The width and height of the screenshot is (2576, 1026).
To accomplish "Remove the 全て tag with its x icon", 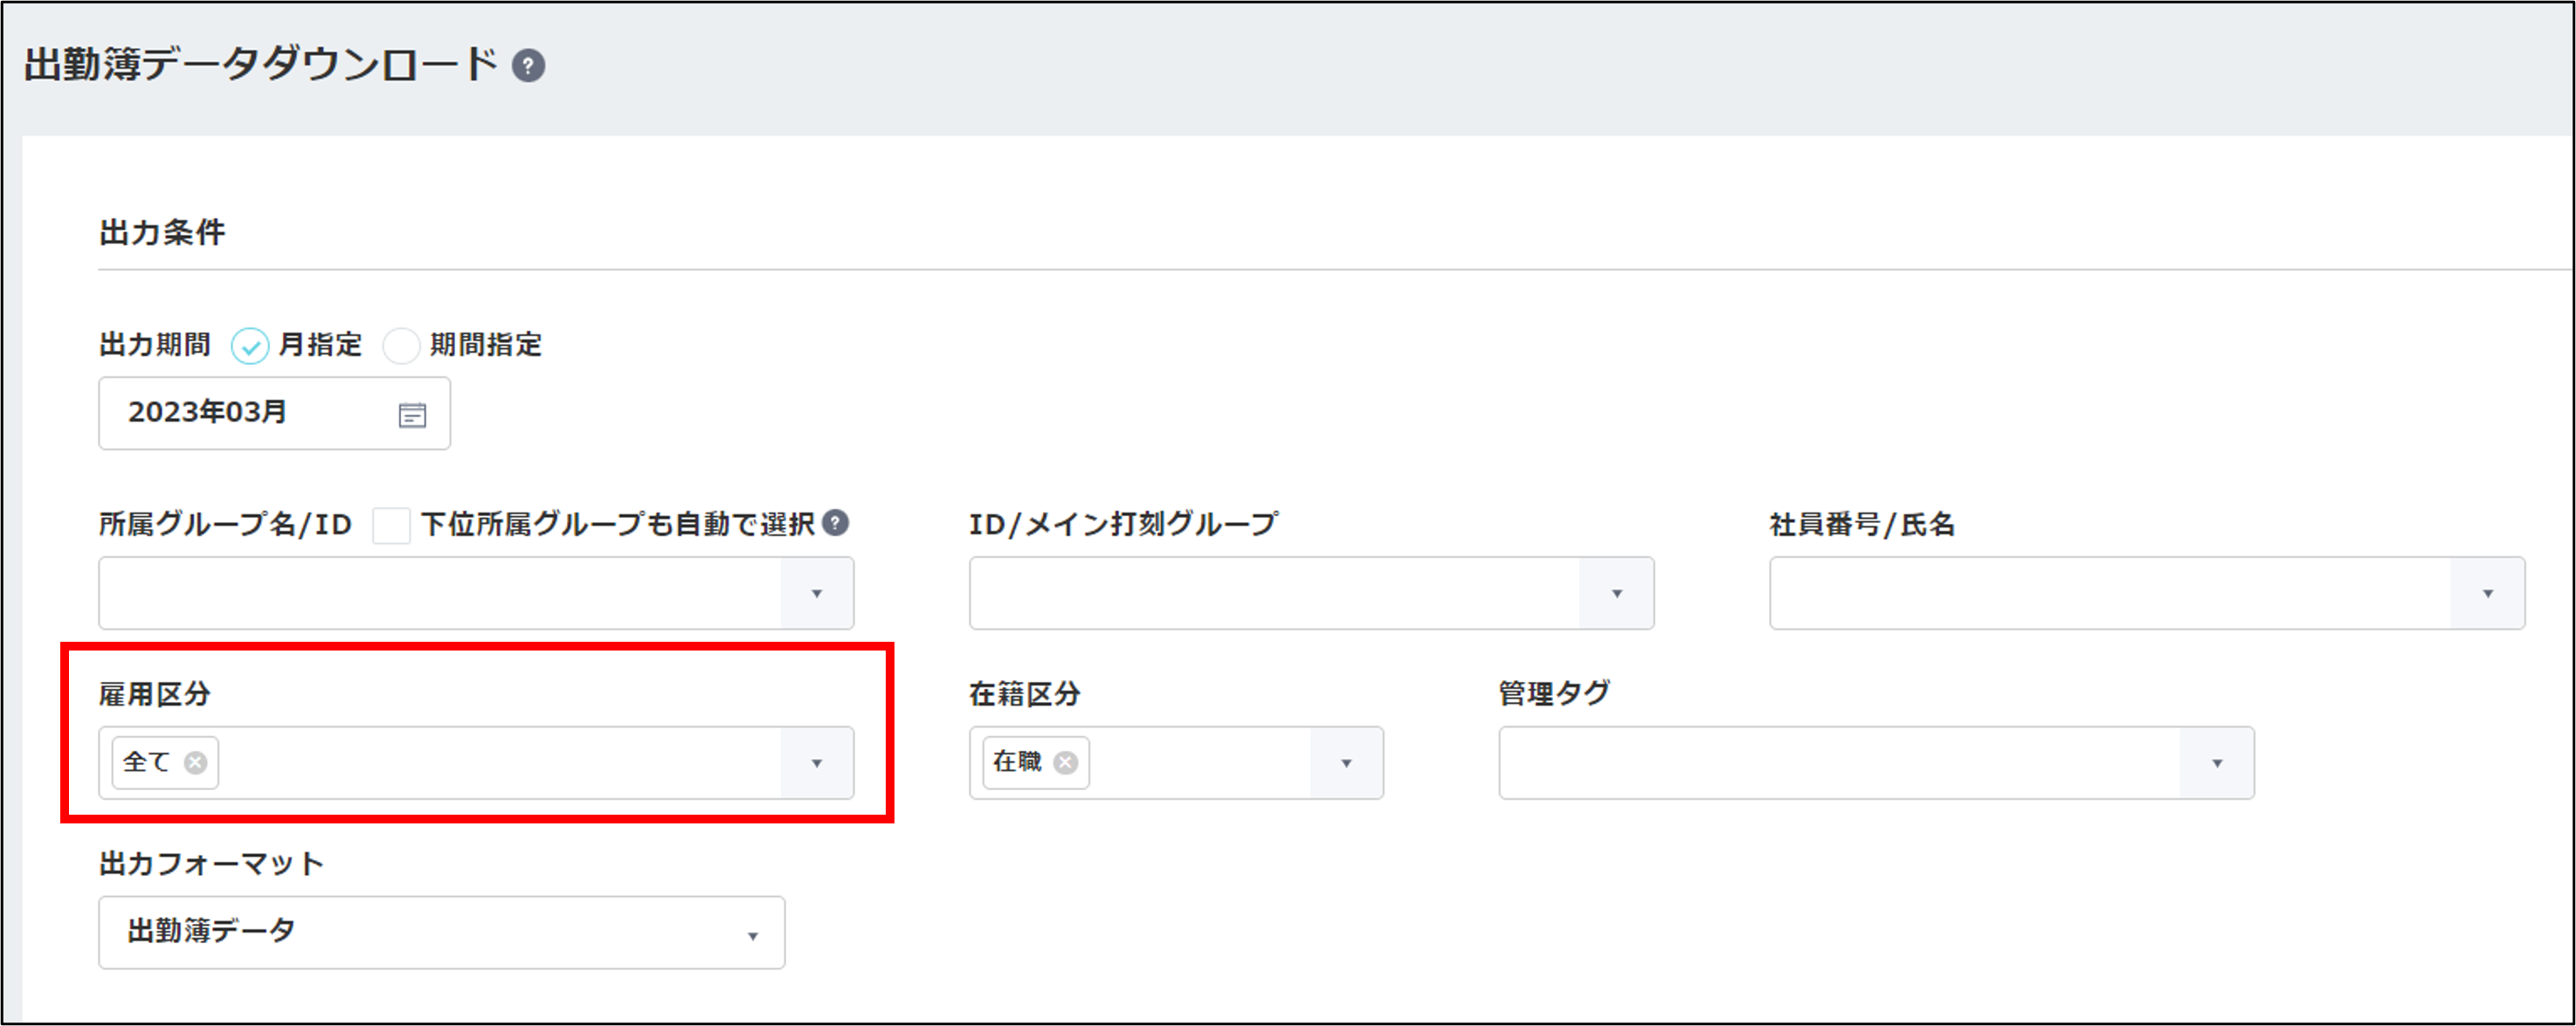I will point(196,762).
